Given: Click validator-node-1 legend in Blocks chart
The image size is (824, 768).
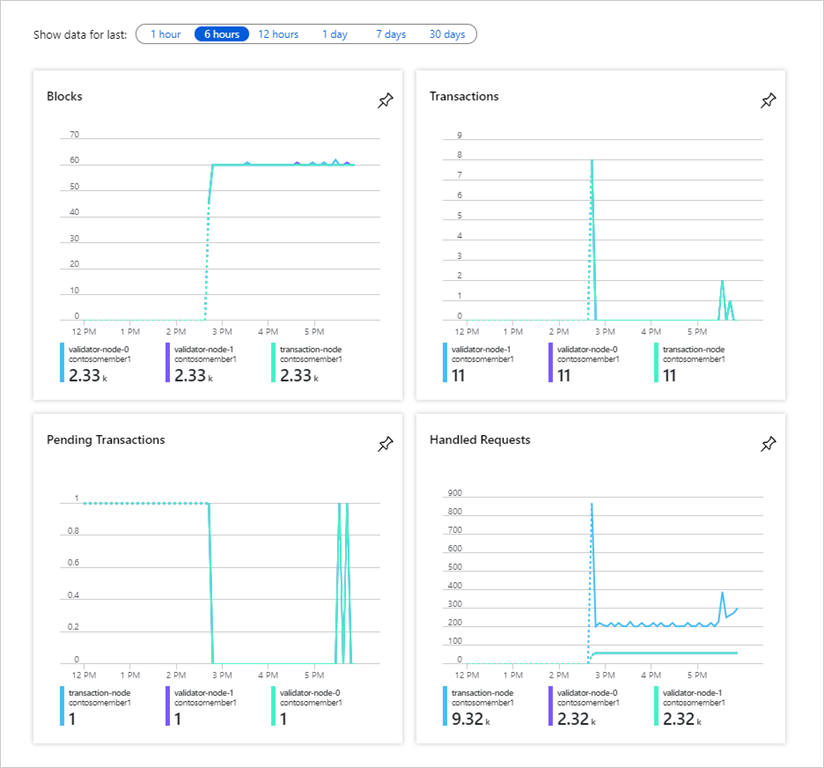Looking at the screenshot, I should click(203, 349).
